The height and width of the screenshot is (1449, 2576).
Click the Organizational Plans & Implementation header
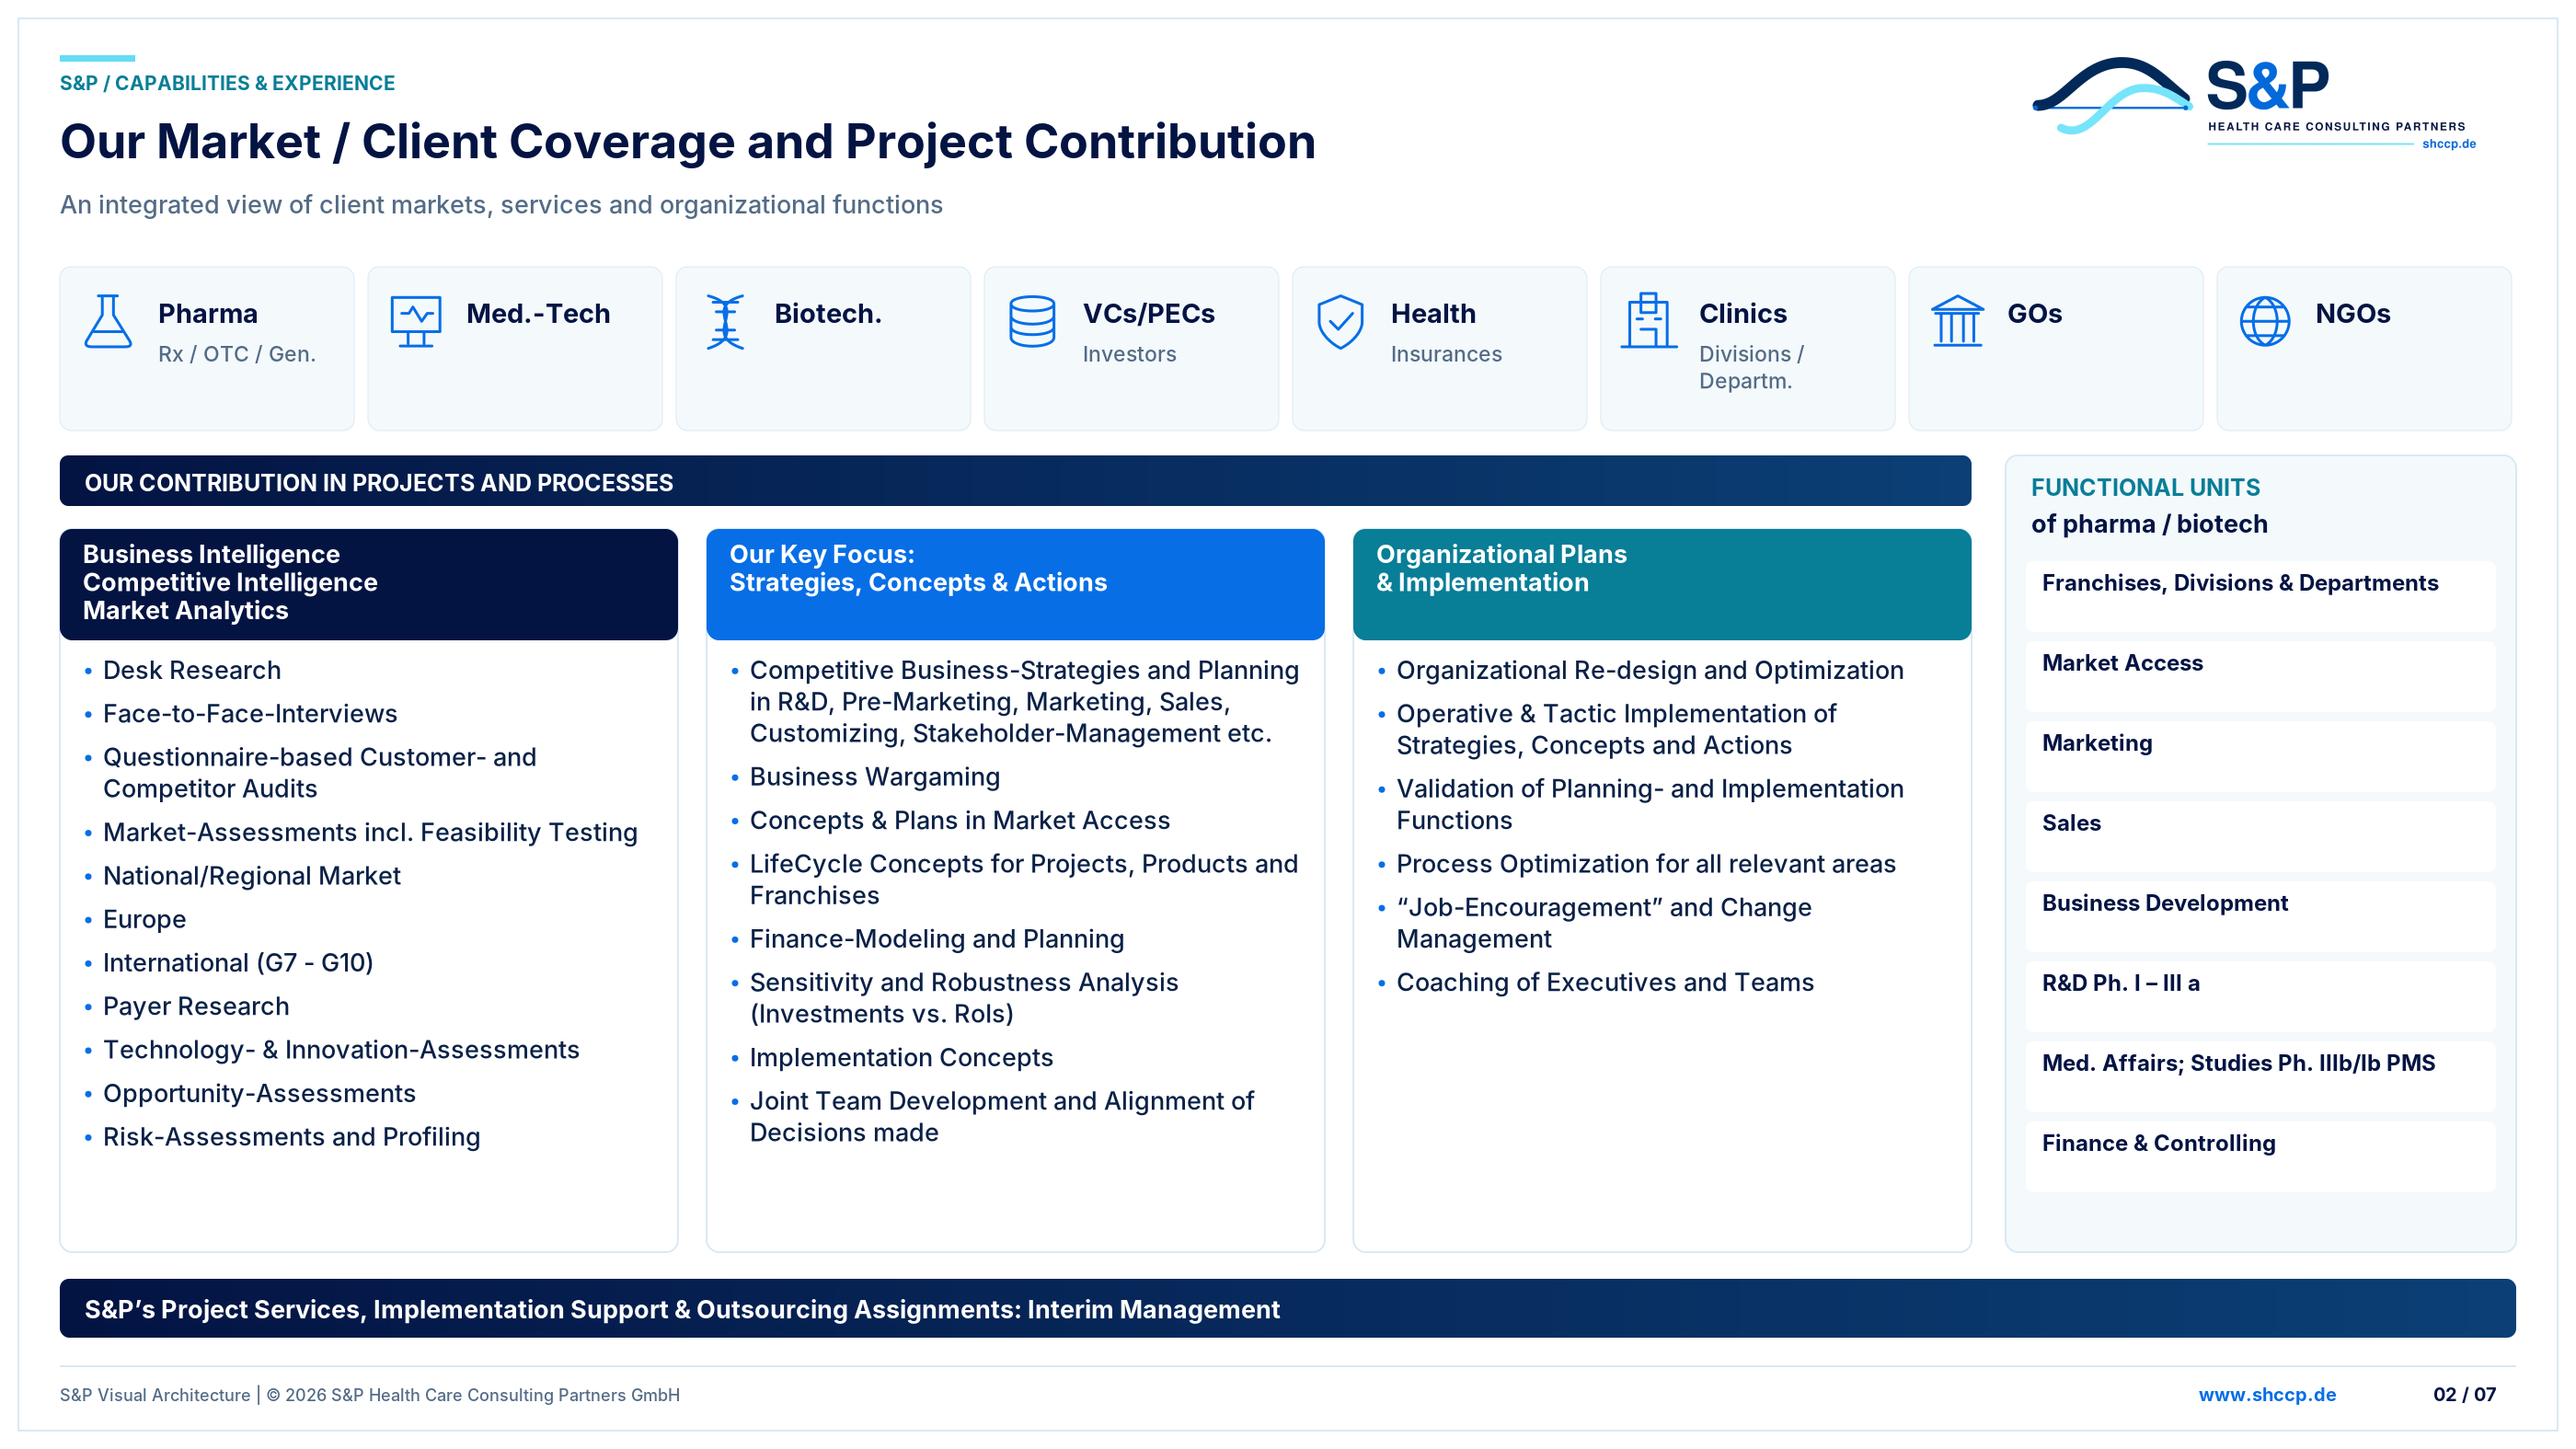point(1661,584)
